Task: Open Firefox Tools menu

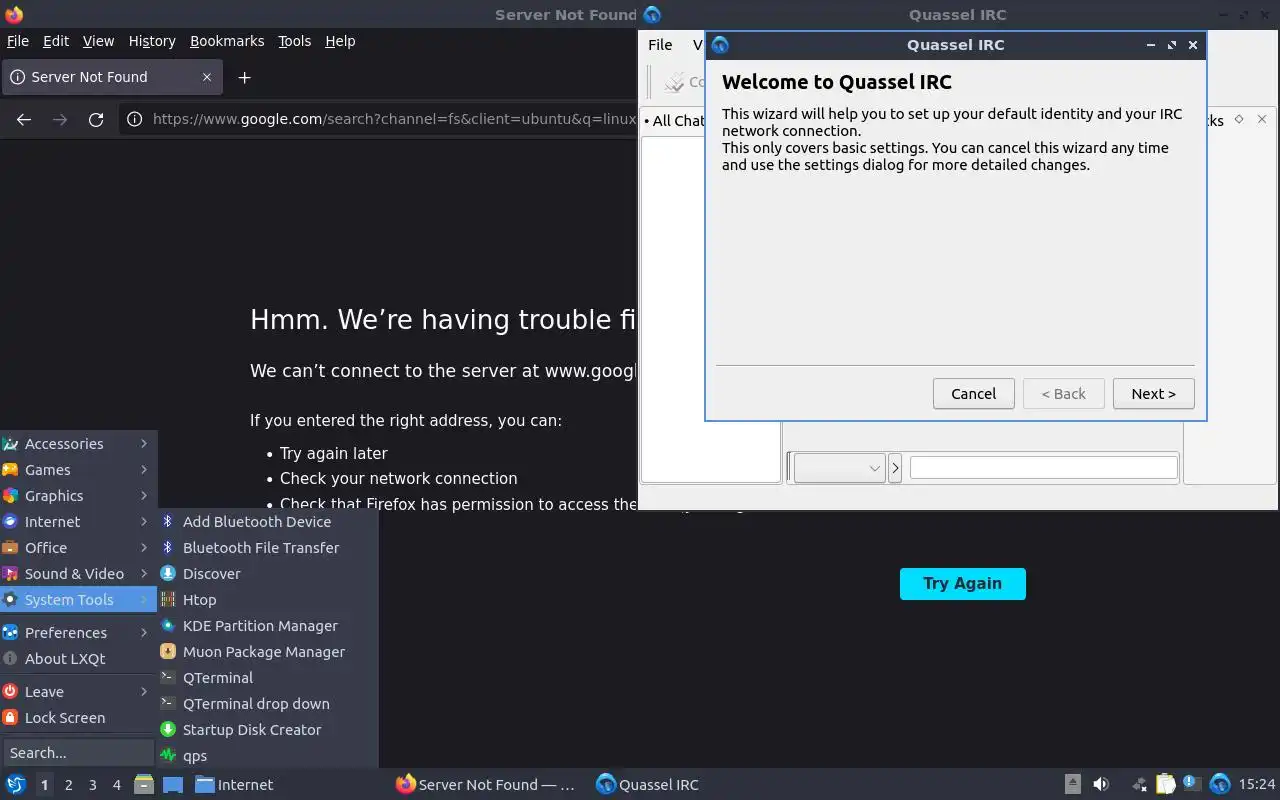Action: tap(295, 41)
